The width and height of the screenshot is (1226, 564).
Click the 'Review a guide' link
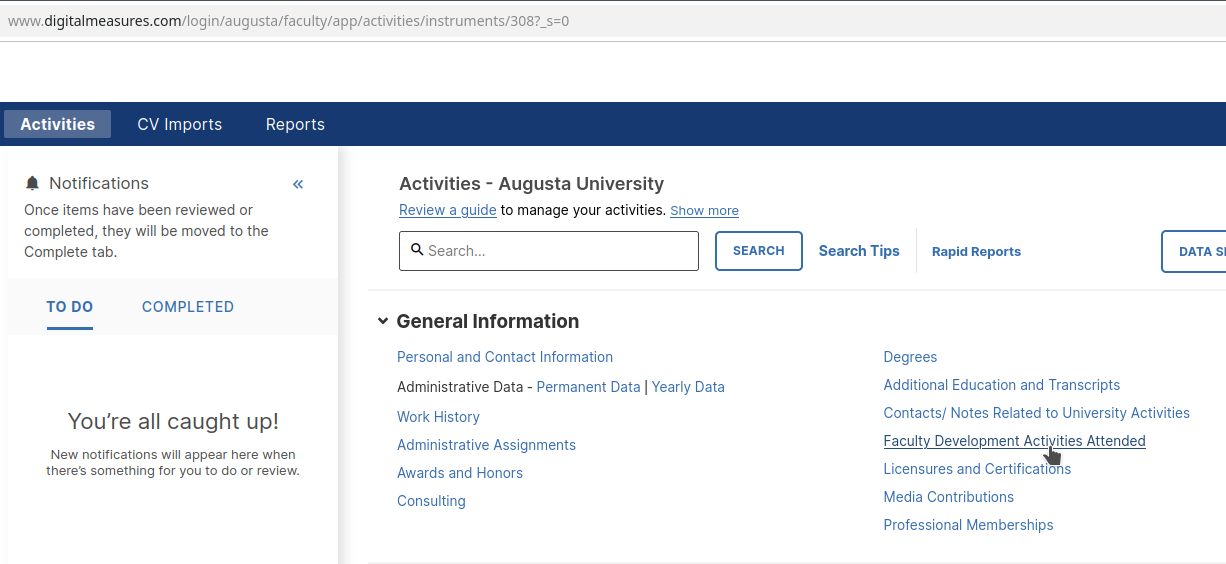coord(447,210)
